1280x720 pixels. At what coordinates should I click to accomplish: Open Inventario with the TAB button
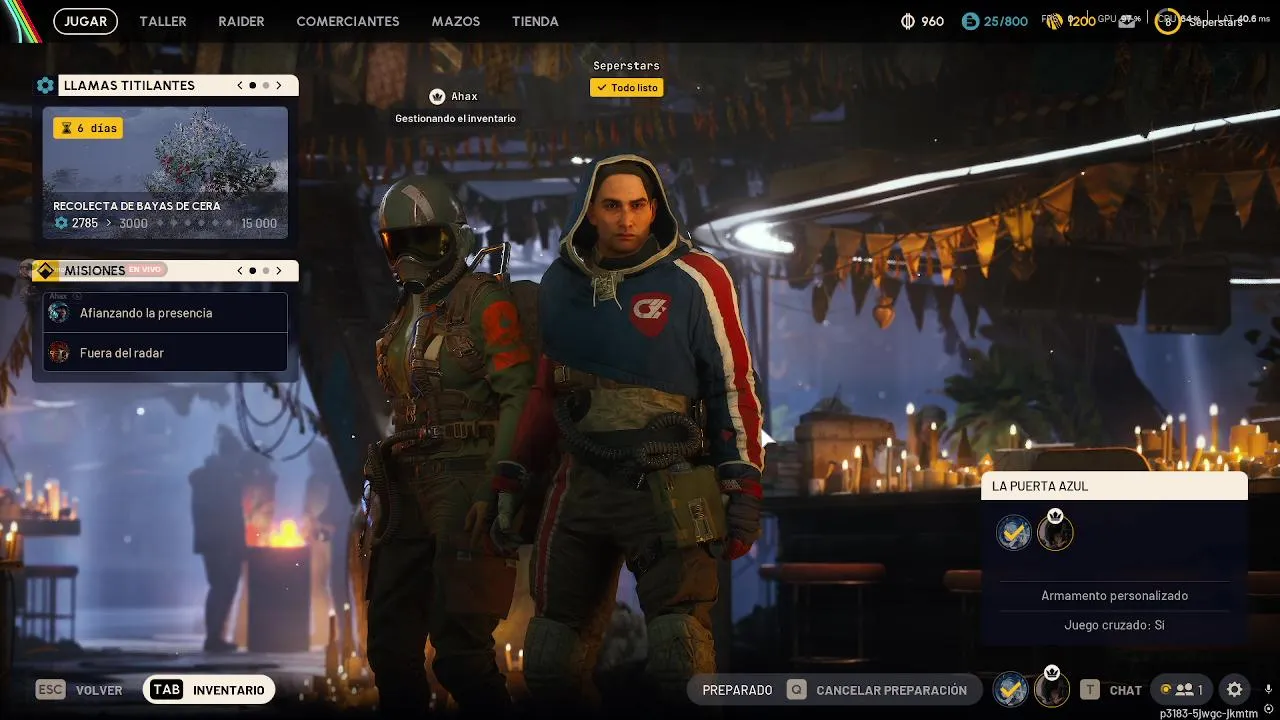click(209, 690)
